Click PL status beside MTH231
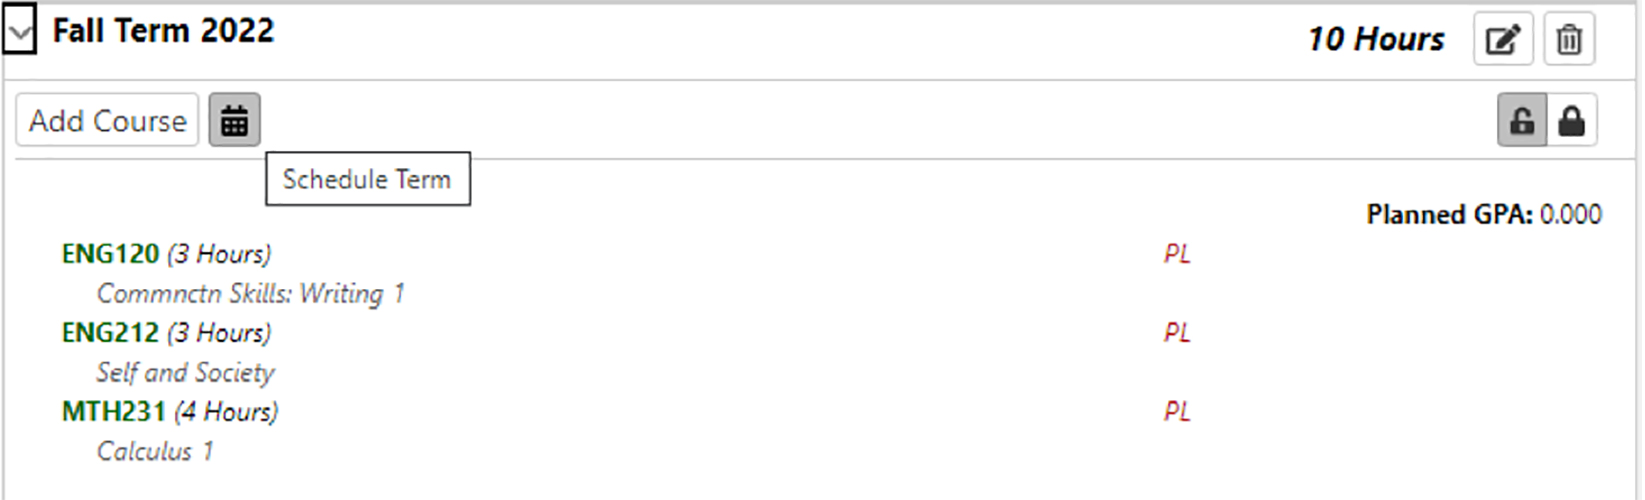 coord(1177,412)
